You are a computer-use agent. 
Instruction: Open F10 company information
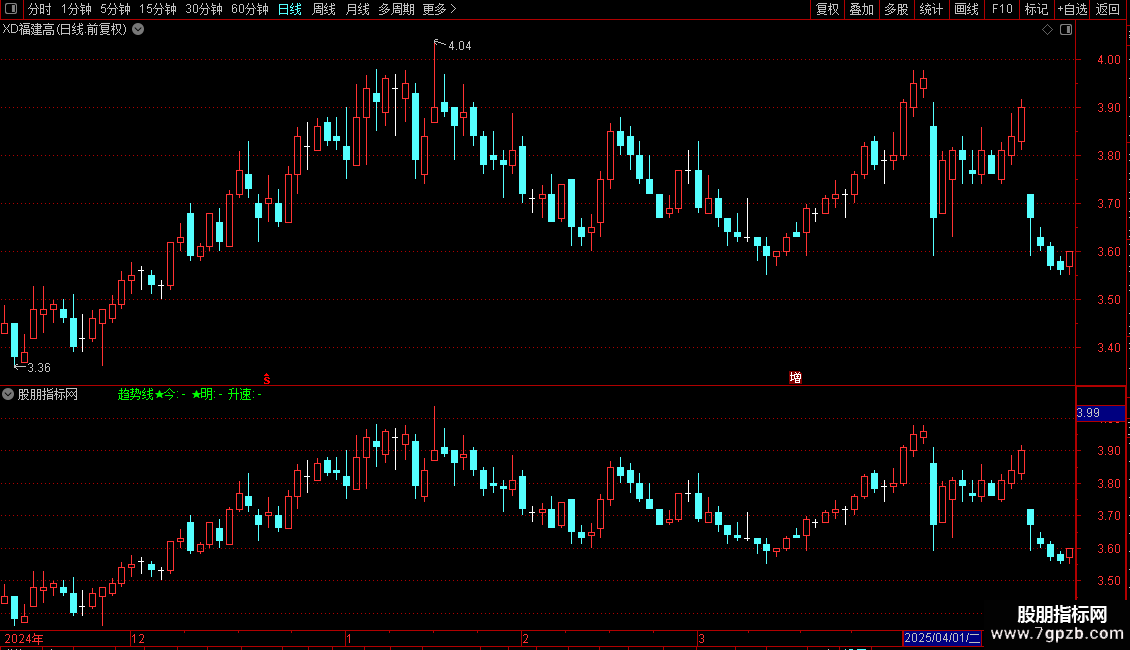[x=1002, y=9]
